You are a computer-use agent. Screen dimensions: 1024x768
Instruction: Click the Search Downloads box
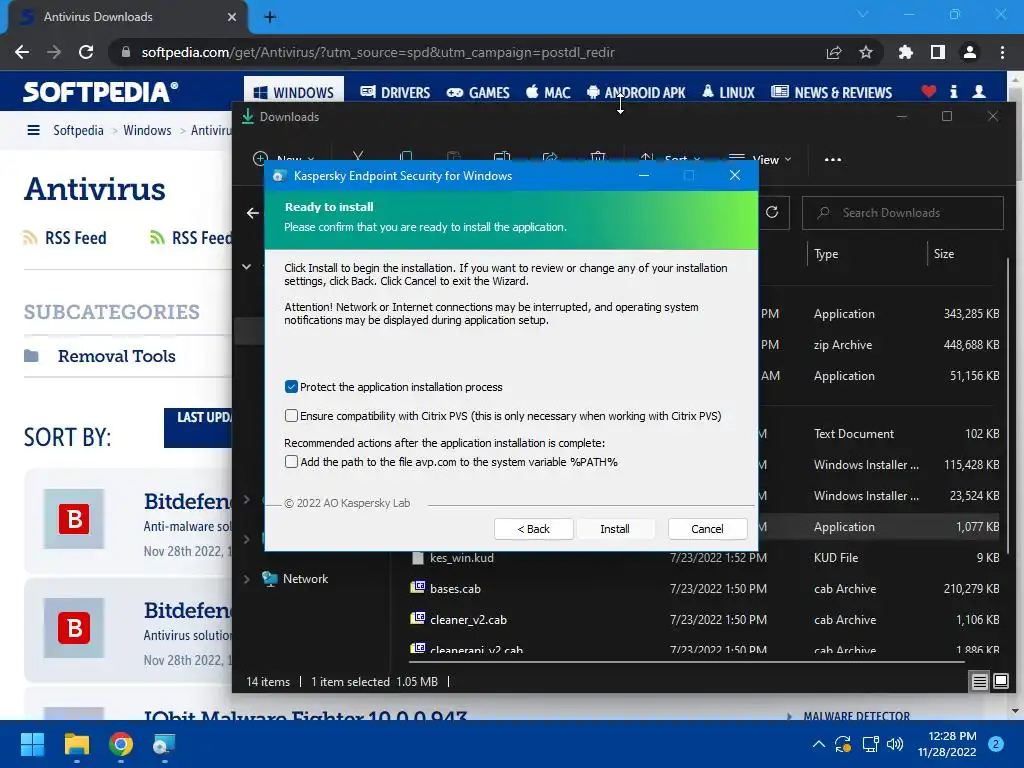coord(903,213)
